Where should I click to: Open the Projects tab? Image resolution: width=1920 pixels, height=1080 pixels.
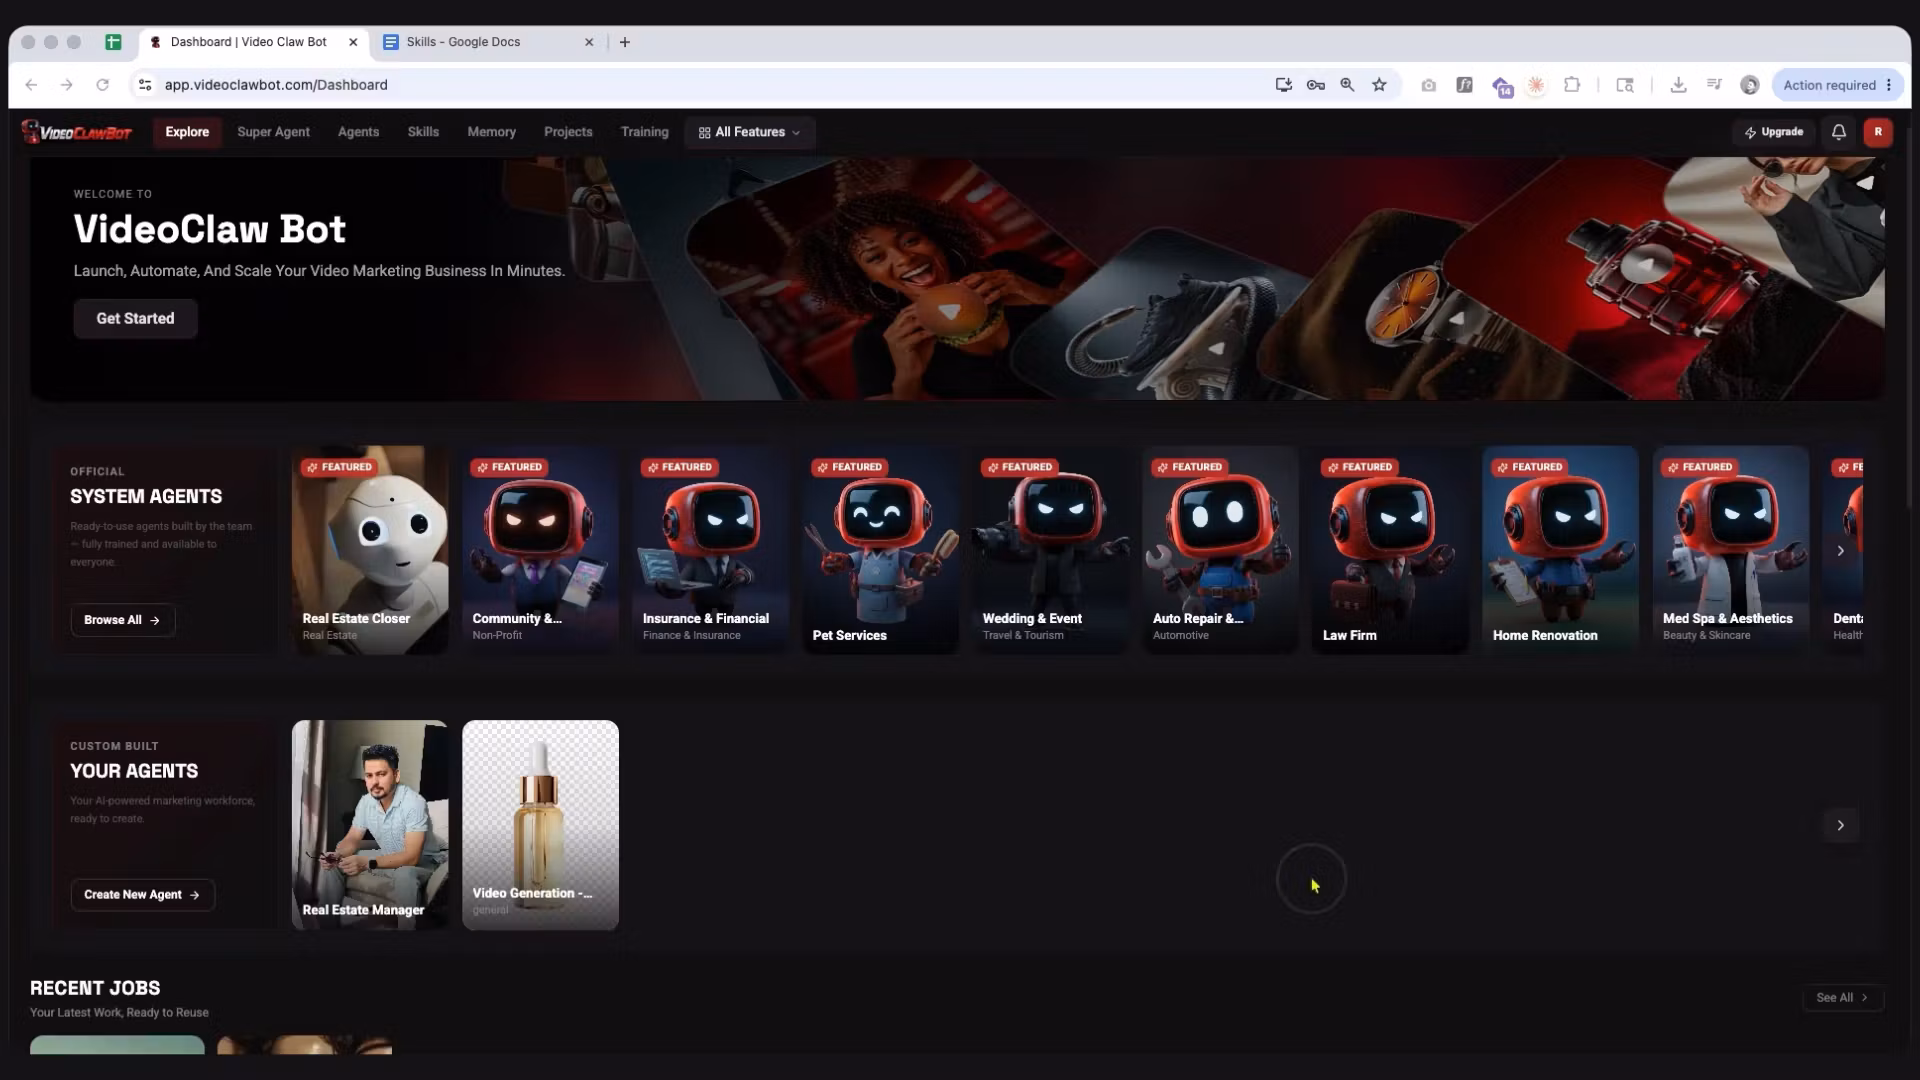[x=568, y=132]
